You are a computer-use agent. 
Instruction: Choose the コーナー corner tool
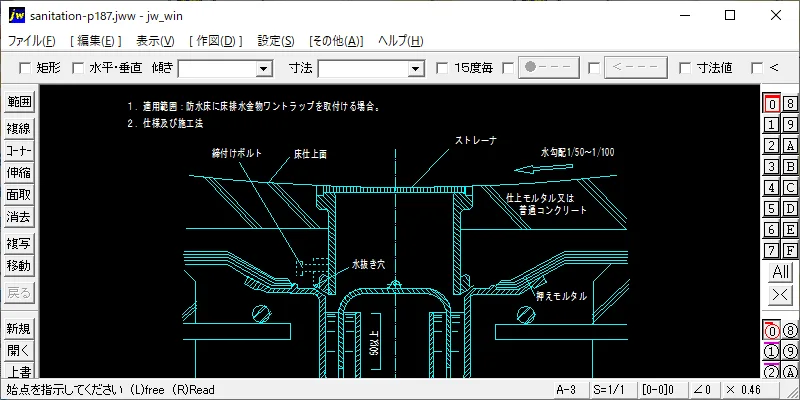(19, 151)
